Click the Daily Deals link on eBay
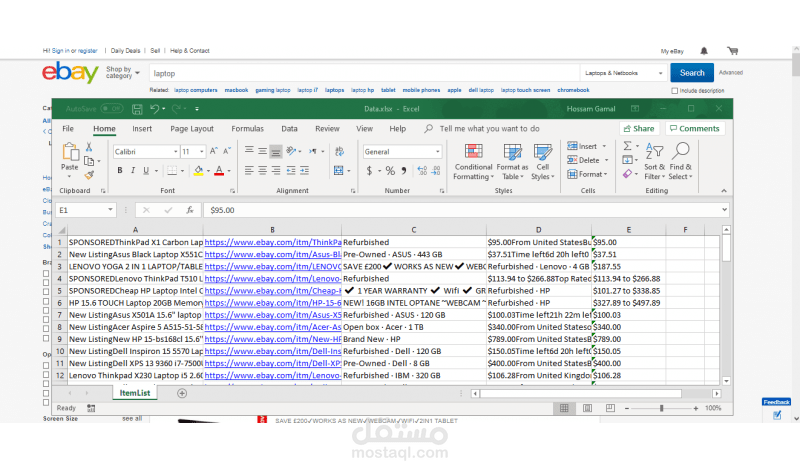This screenshot has width=800, height=470. pyautogui.click(x=125, y=51)
